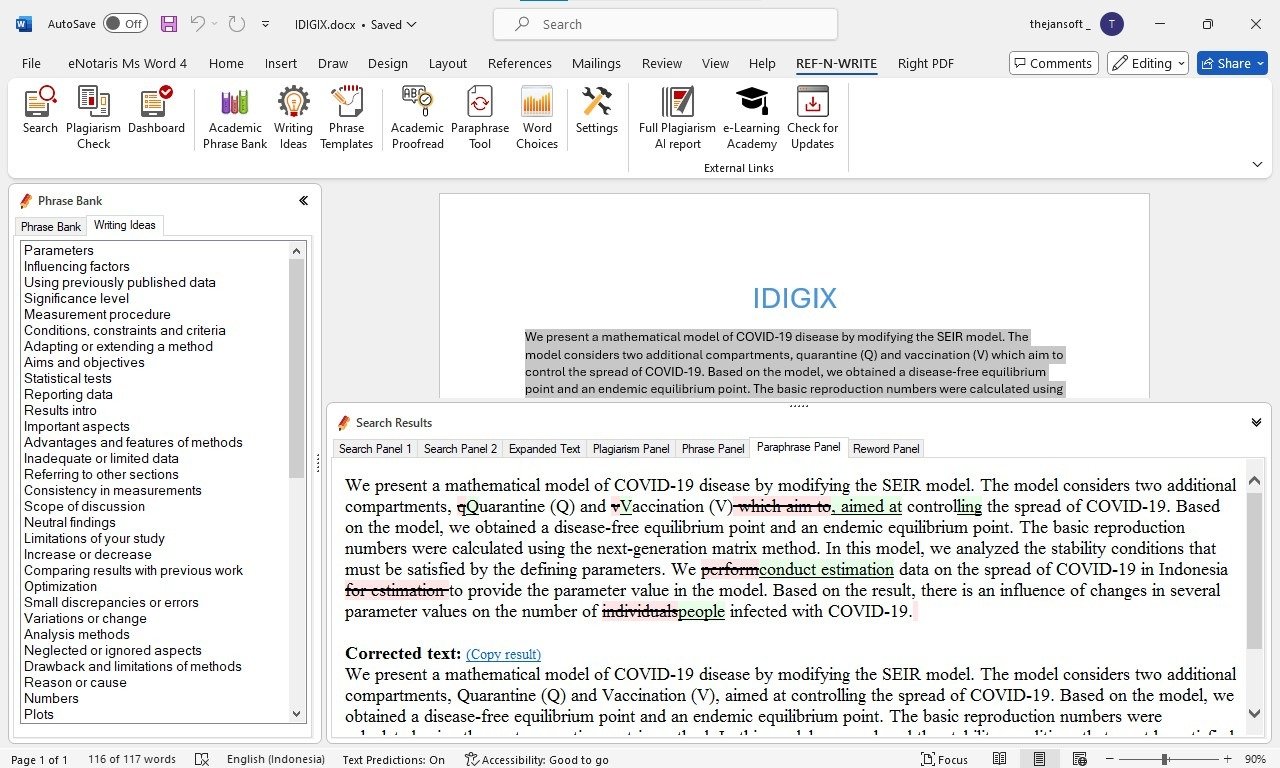1280x768 pixels.
Task: Open Full Plagiarism AI report
Action: pyautogui.click(x=678, y=118)
